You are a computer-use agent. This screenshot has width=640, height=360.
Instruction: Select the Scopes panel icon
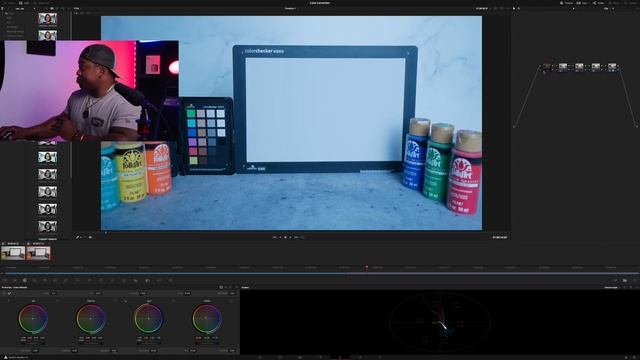pos(625,280)
